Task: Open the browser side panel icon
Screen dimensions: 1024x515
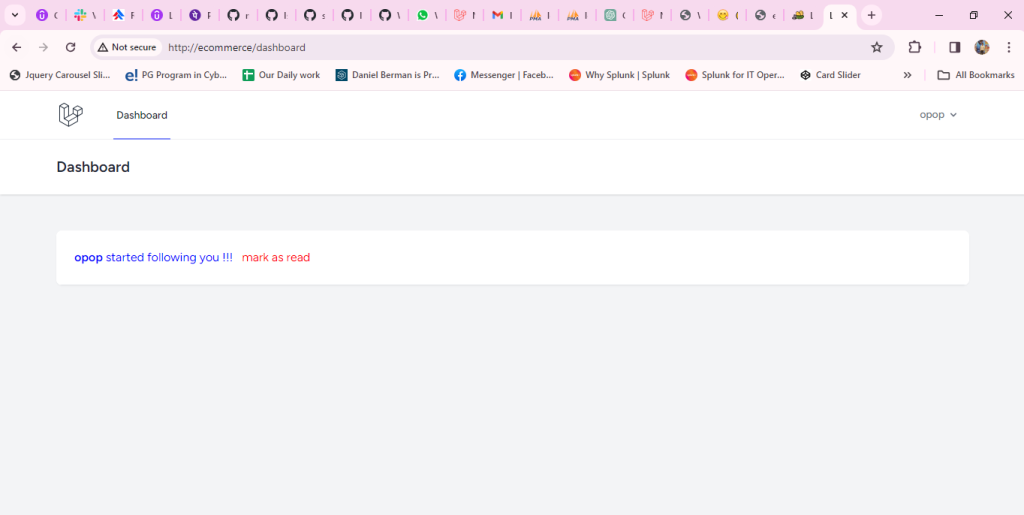Action: [954, 47]
